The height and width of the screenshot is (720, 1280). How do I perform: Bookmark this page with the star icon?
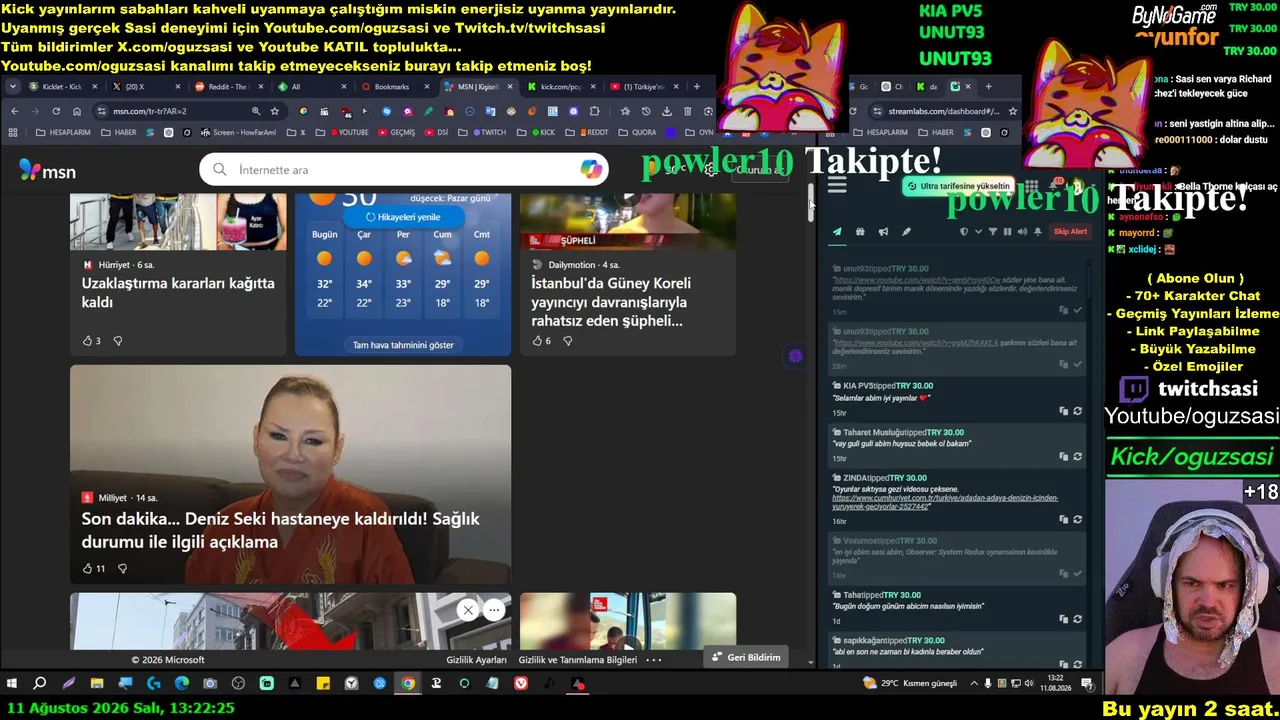pyautogui.click(x=275, y=111)
